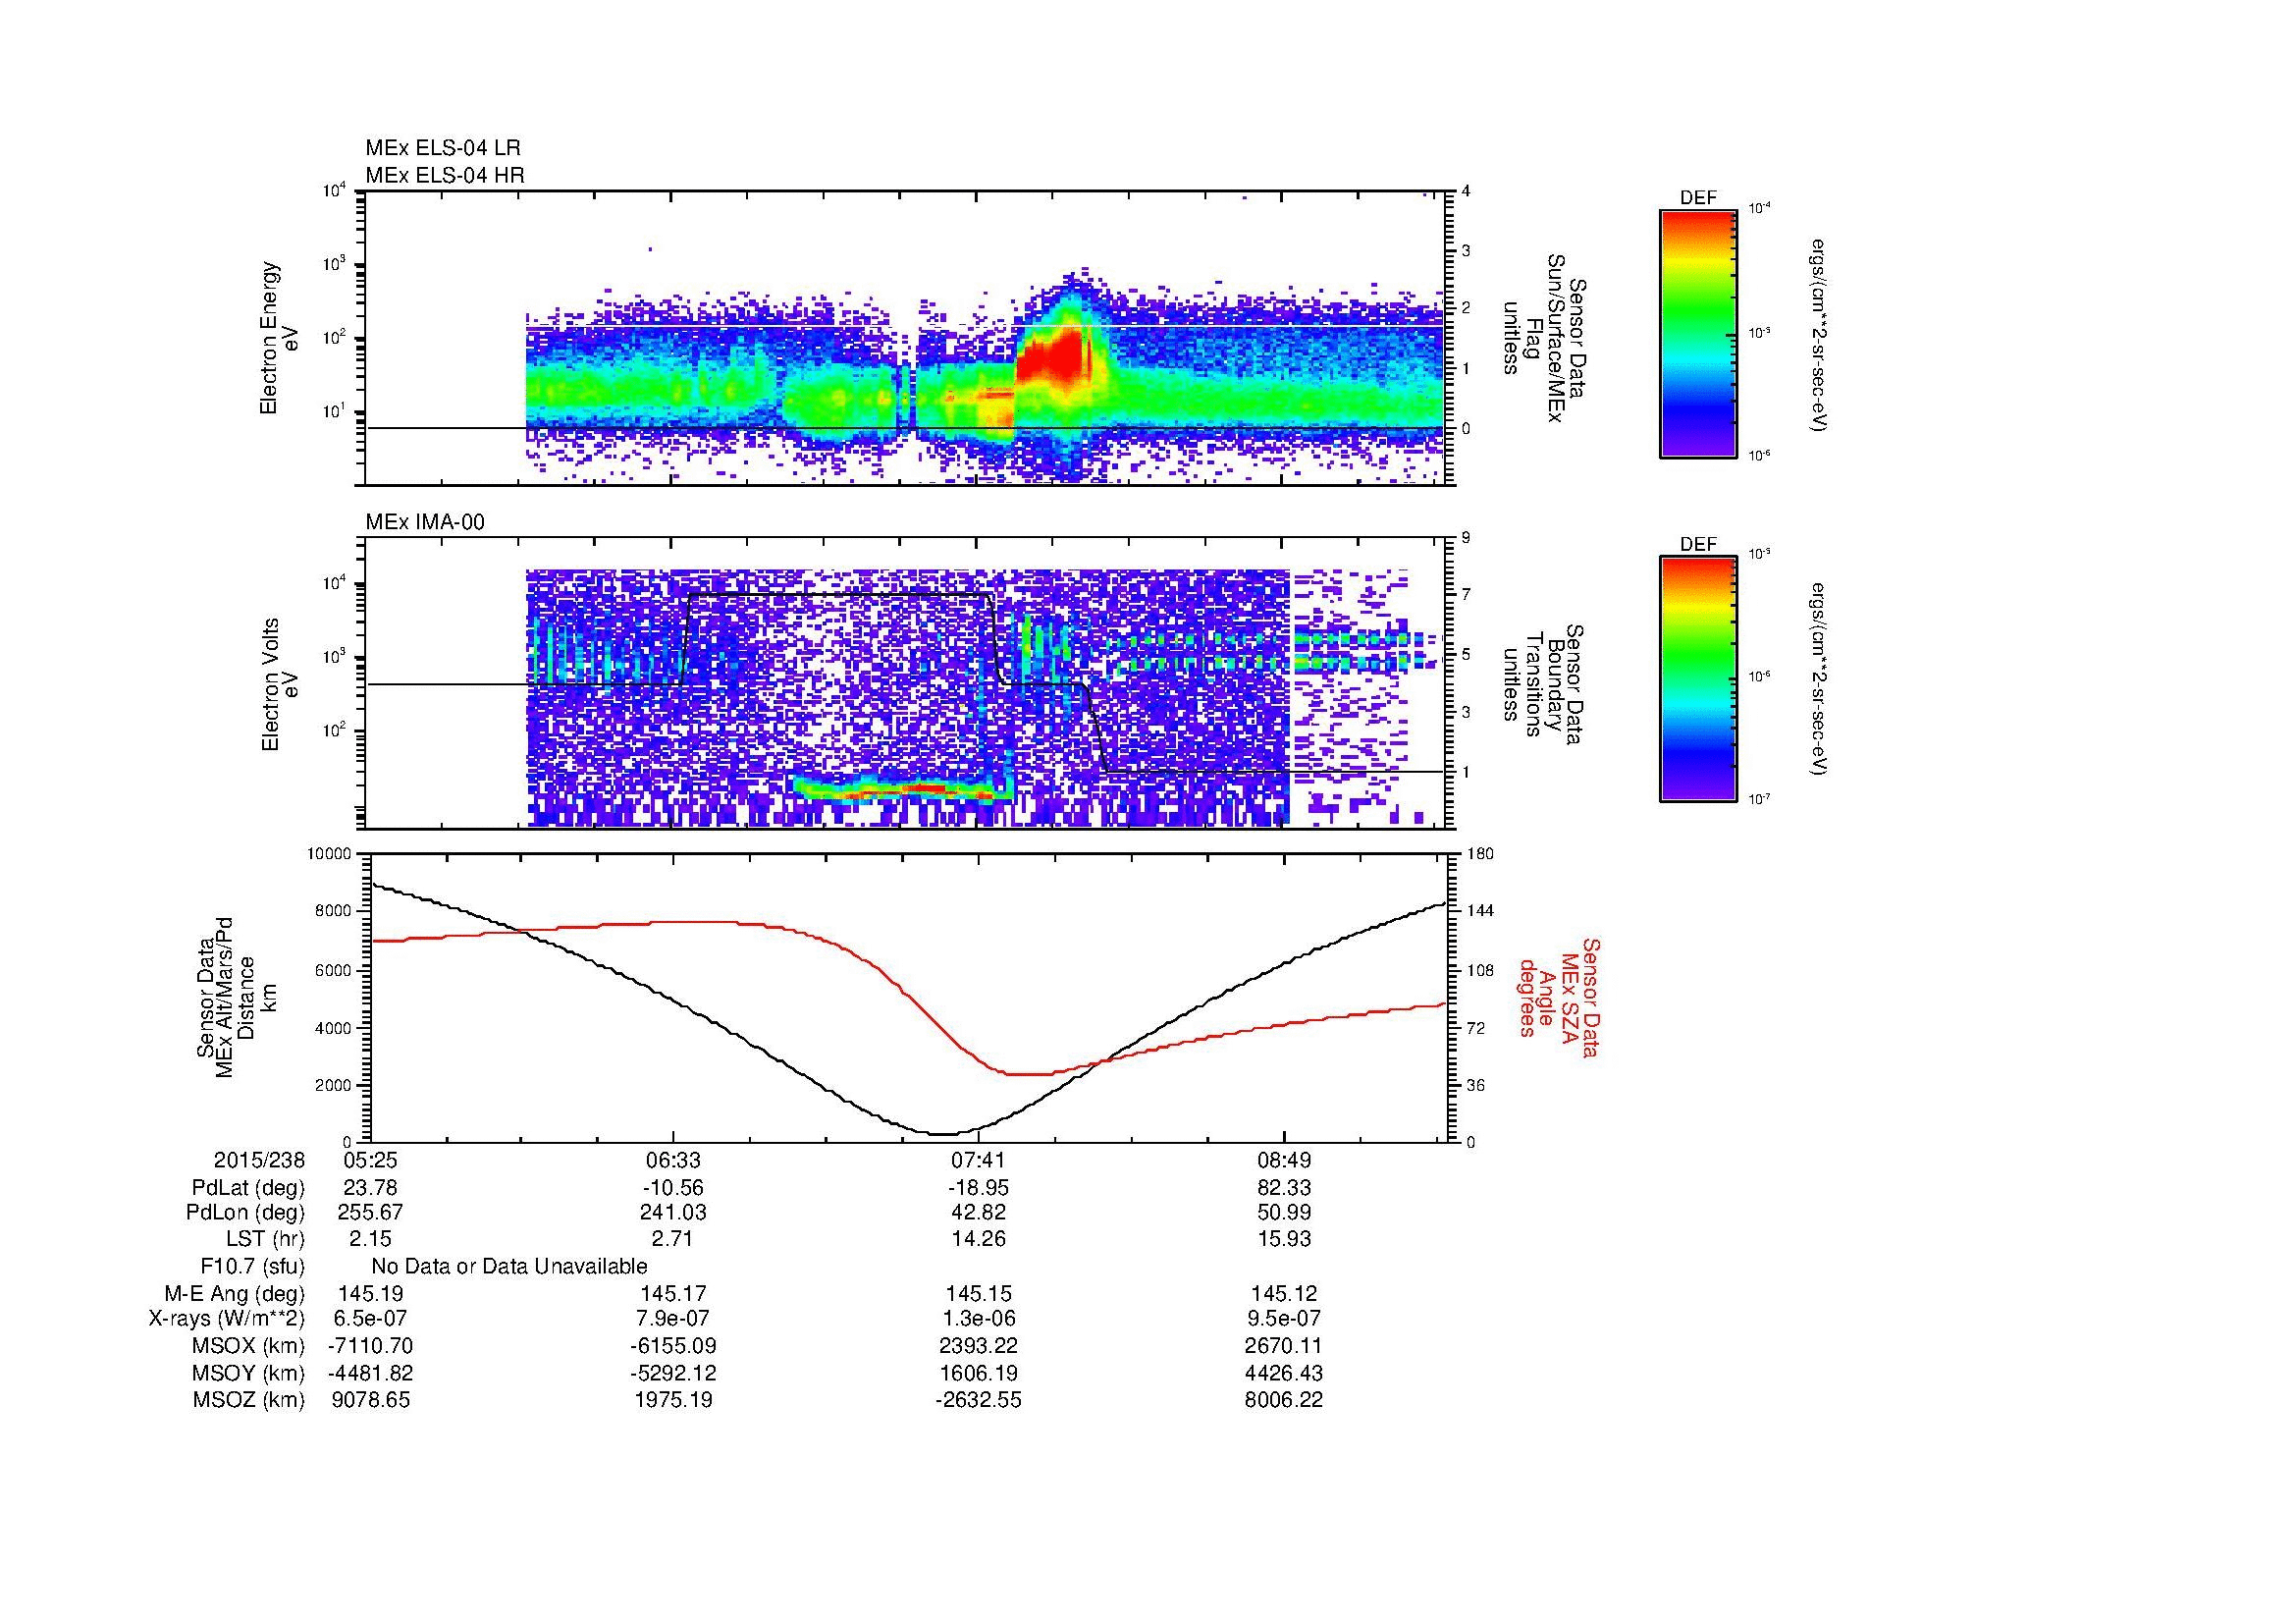2296x1623 pixels.
Task: Click 'No Data or Data Unavailable' text
Action: 509,1267
